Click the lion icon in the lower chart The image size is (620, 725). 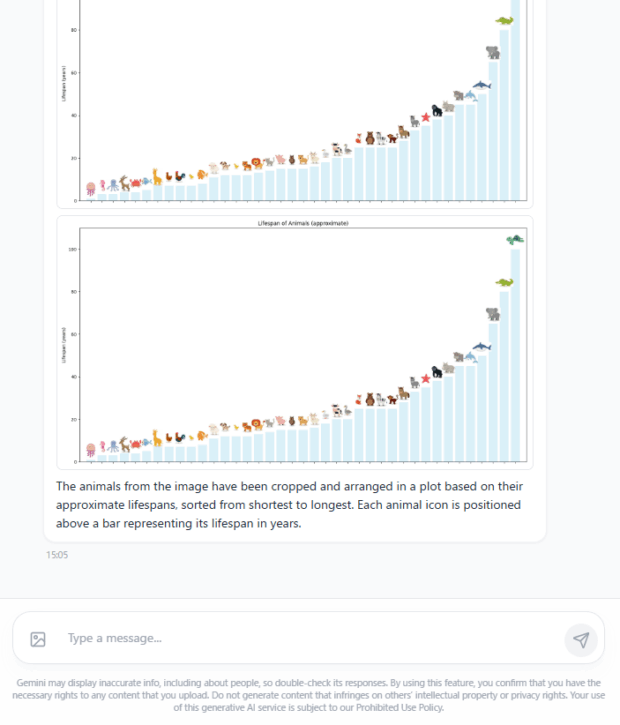(x=256, y=424)
